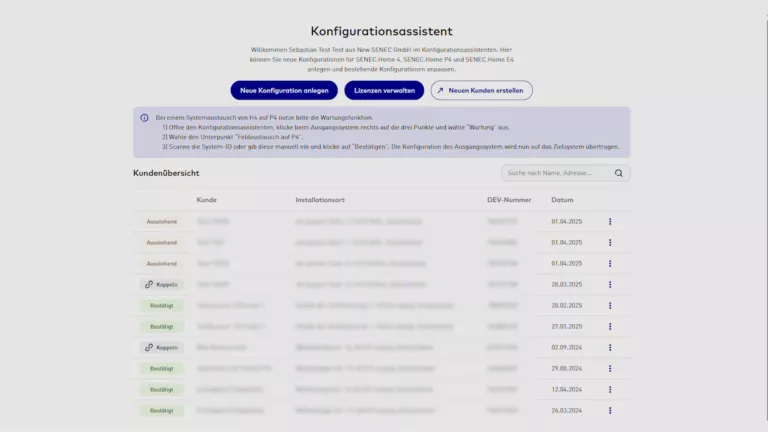Click Koppeln button in the 02.09.2024 row

point(162,347)
